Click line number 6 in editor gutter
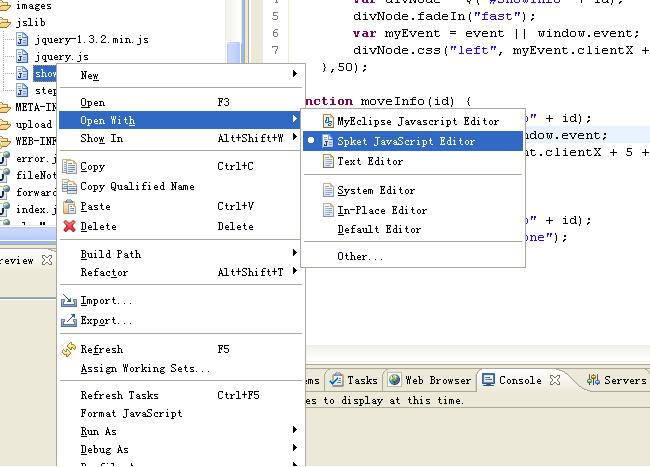Screen dimensions: 650x467 [x=275, y=33]
